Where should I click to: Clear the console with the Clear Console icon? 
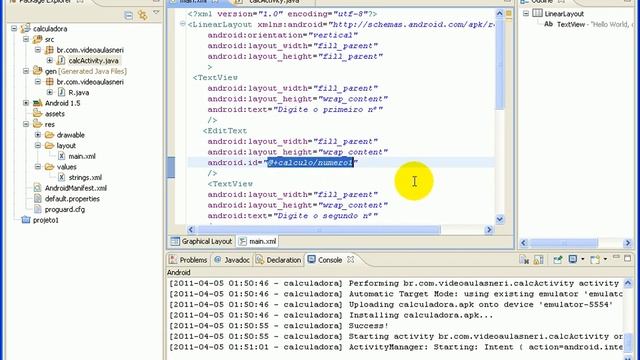pos(524,260)
